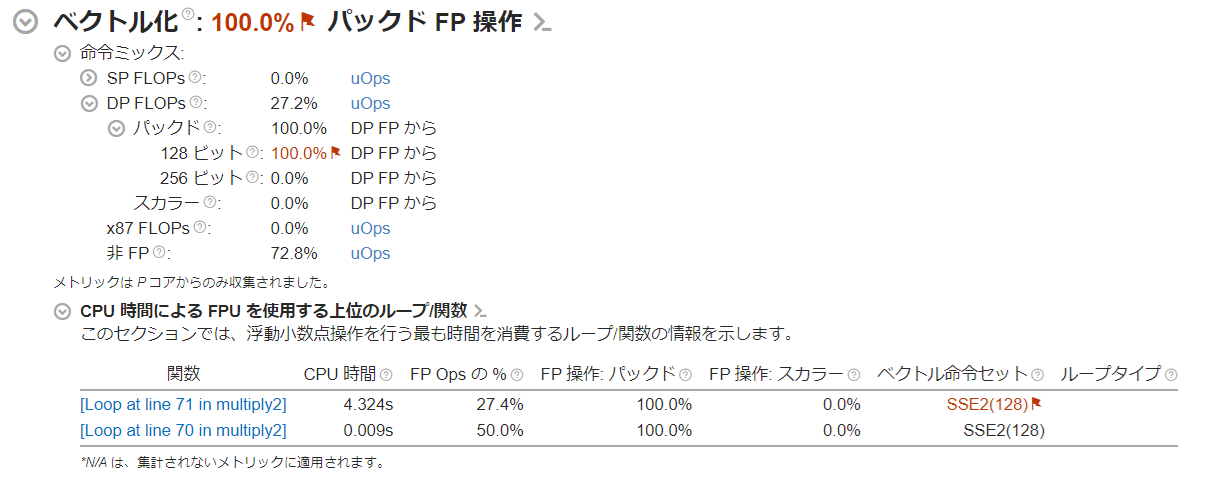Open uOps link for DP FLOPs
This screenshot has height=484, width=1224.
point(370,103)
